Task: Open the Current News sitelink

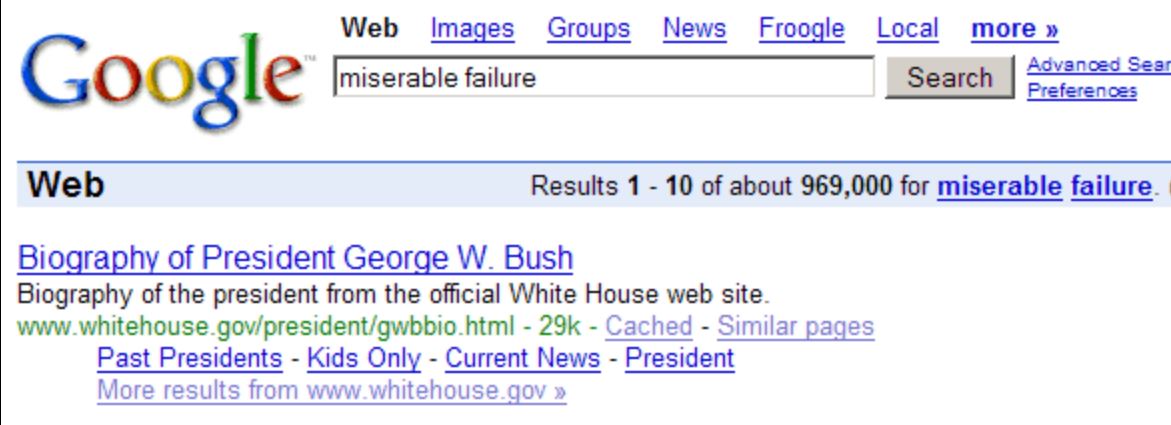Action: (523, 359)
